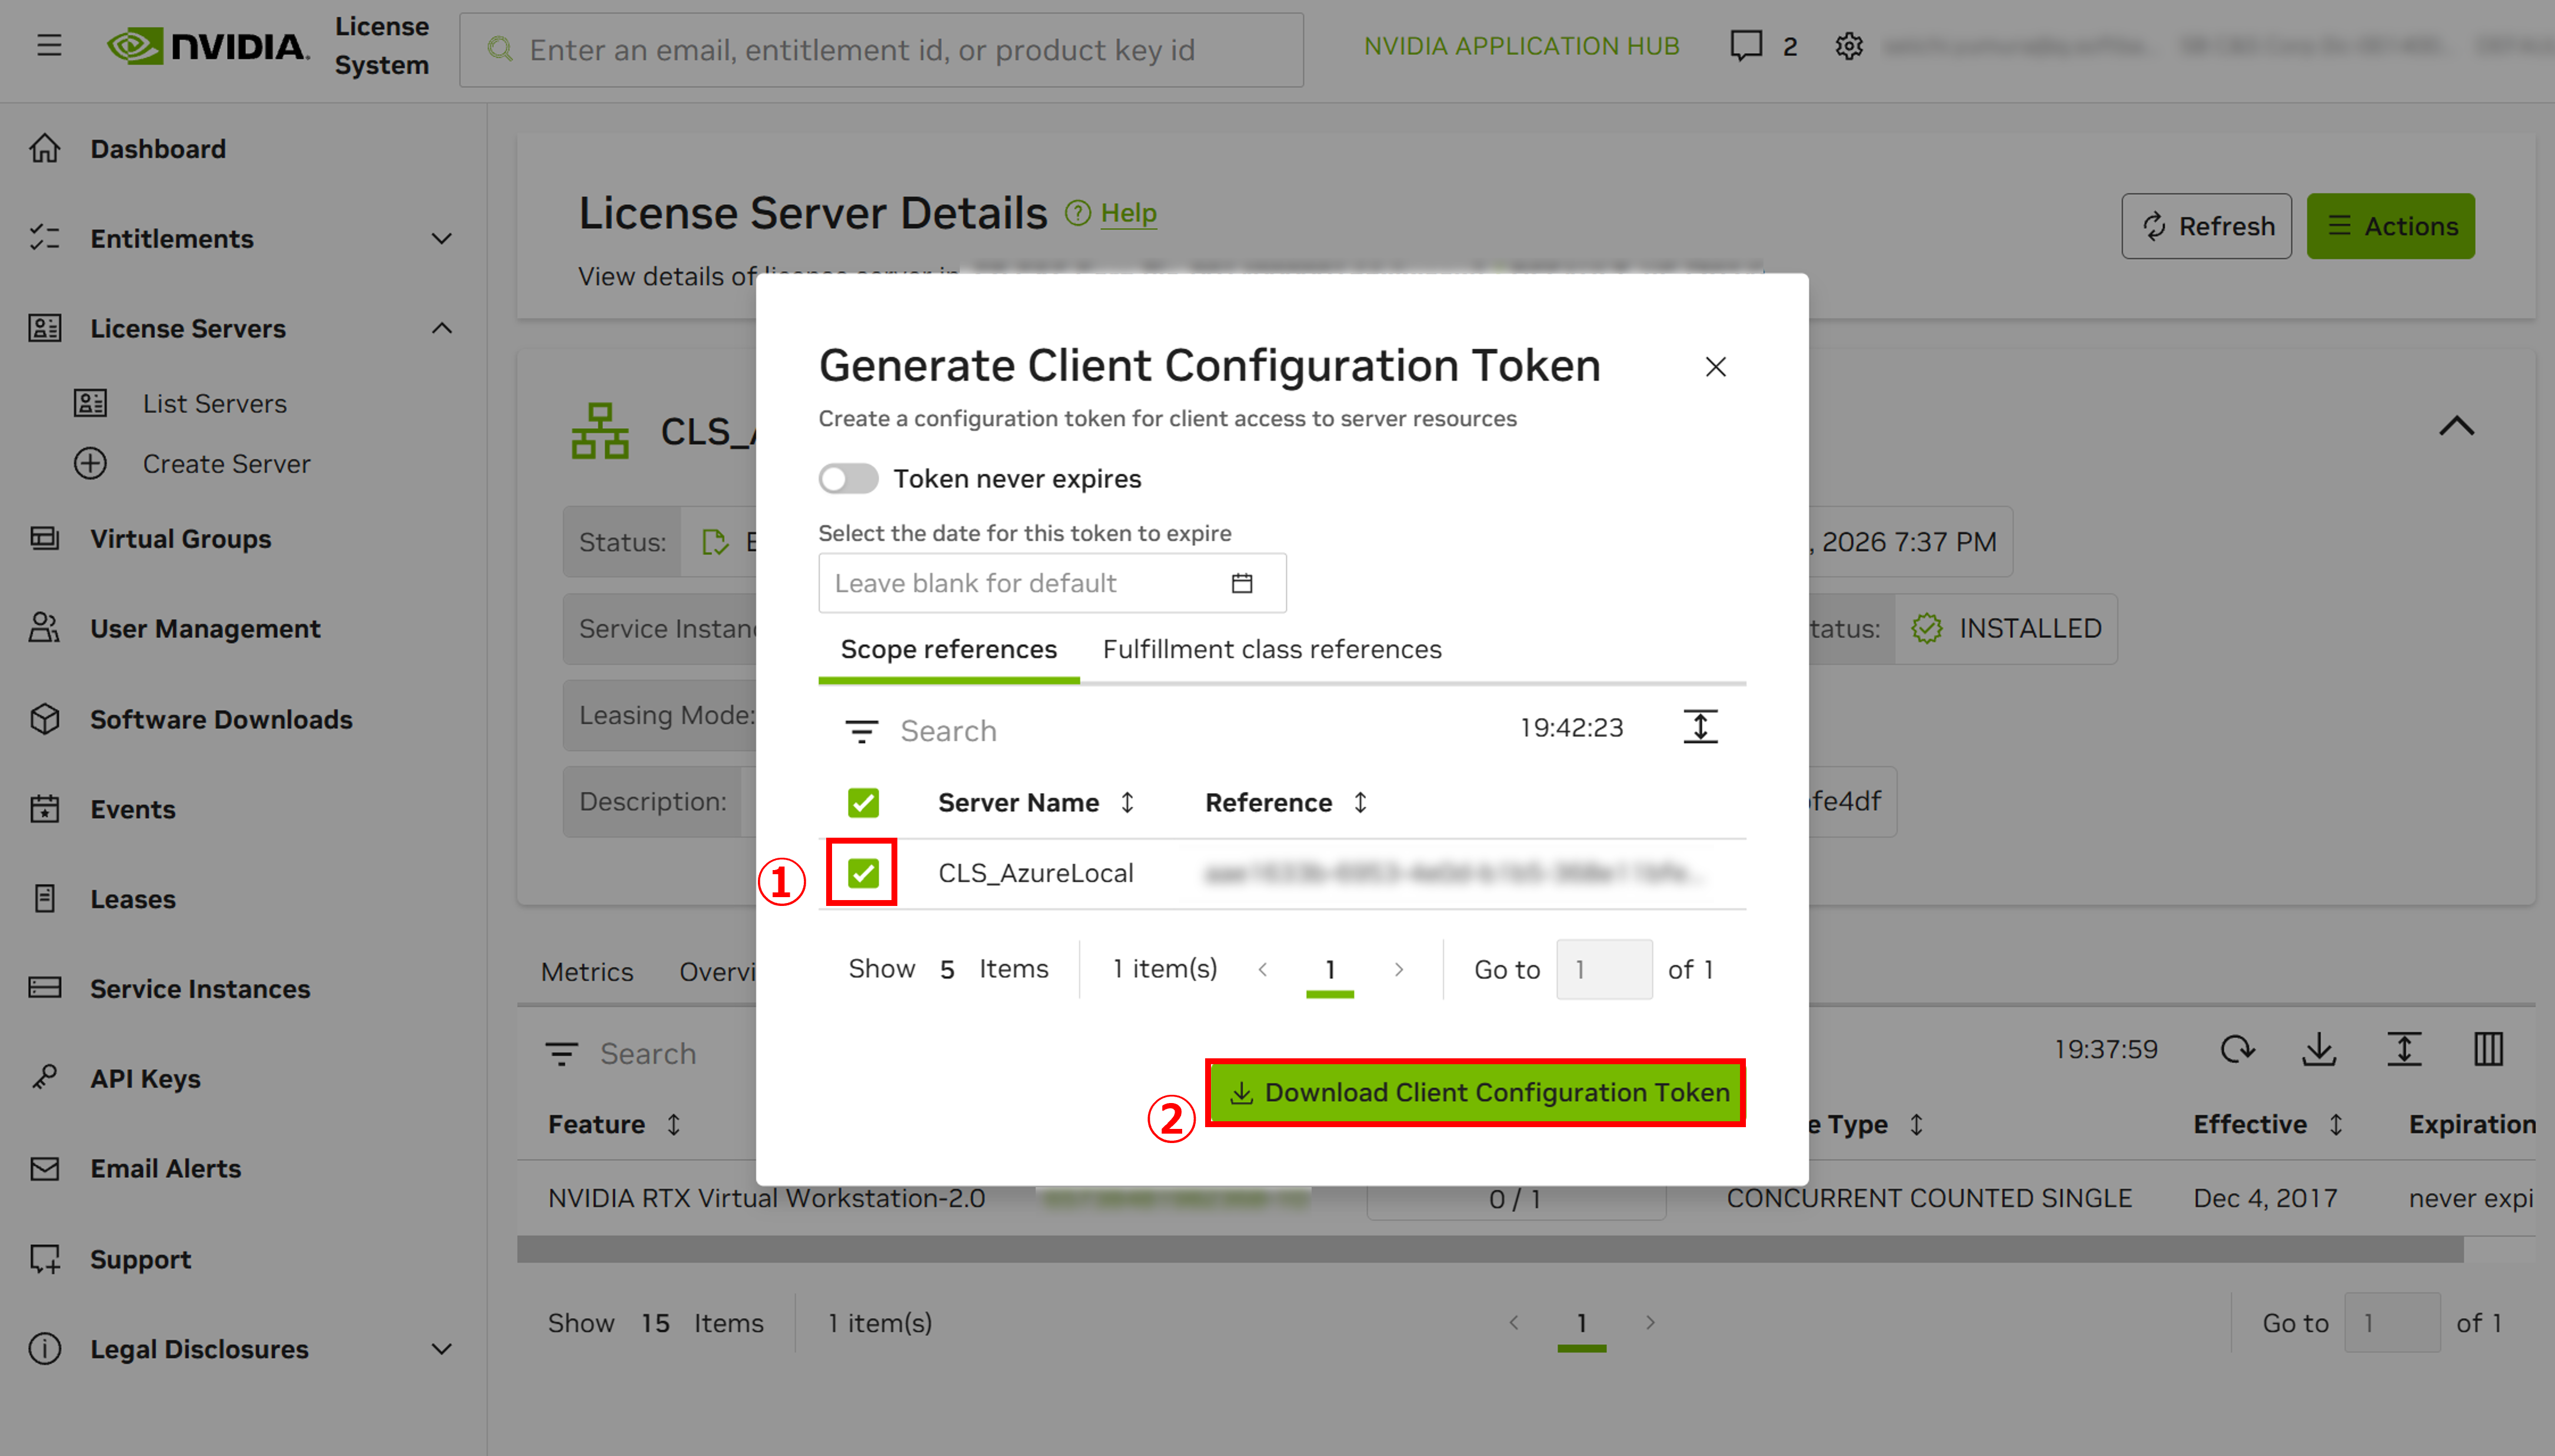Viewport: 2555px width, 1456px height.
Task: Sort the Type column in features table
Action: click(1916, 1125)
